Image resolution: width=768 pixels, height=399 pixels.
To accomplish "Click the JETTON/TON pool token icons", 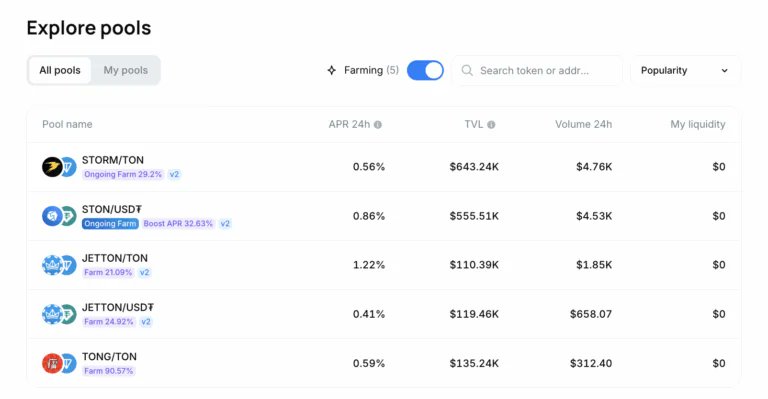I will tap(59, 265).
